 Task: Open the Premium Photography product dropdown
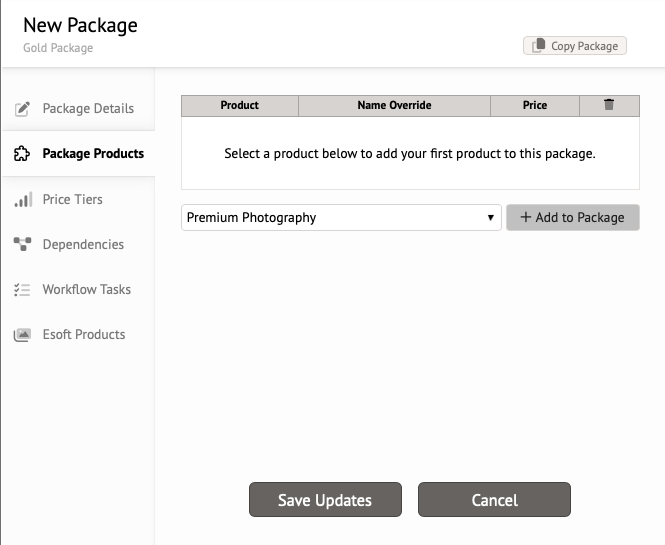click(341, 218)
